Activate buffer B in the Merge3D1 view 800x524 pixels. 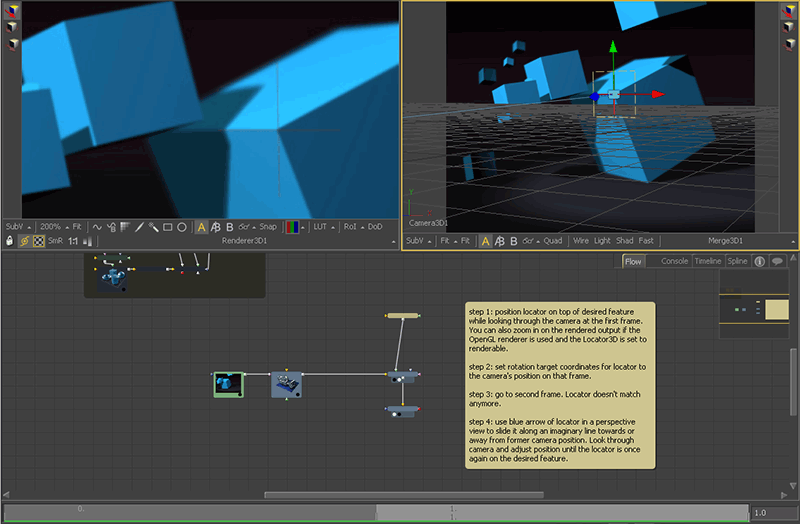tap(514, 241)
